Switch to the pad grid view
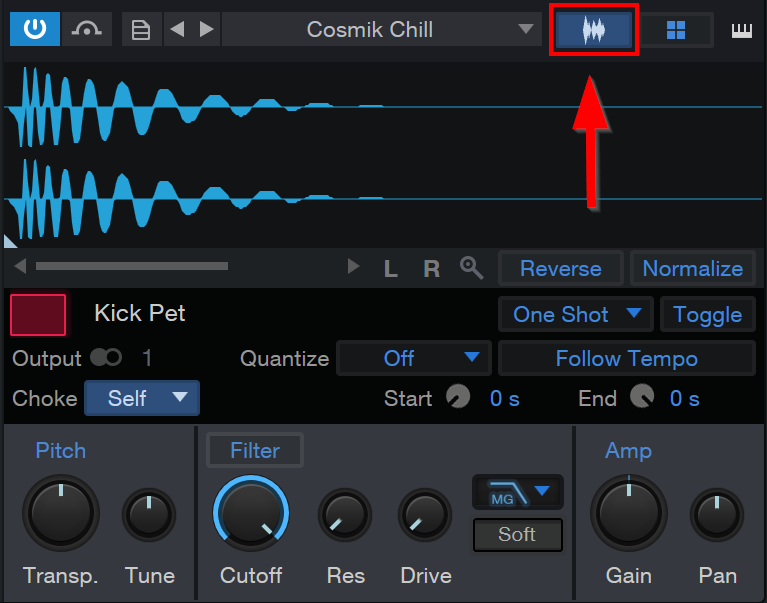This screenshot has width=767, height=603. [676, 30]
